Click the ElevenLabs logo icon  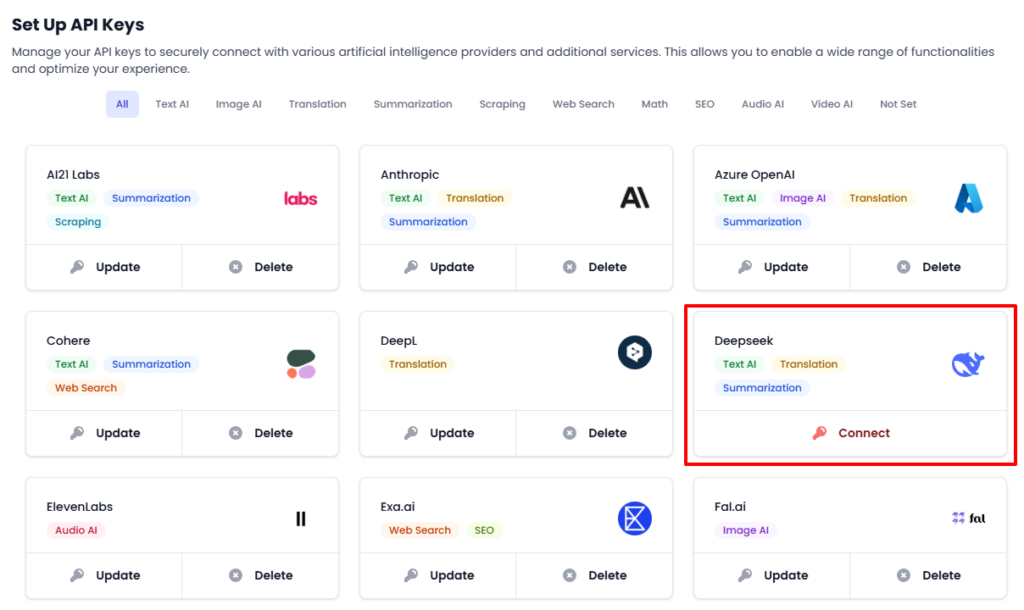[300, 518]
